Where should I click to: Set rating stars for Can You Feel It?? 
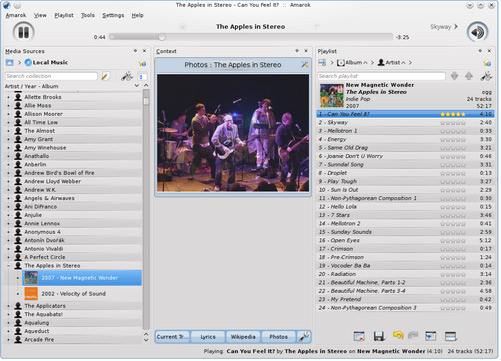click(452, 114)
